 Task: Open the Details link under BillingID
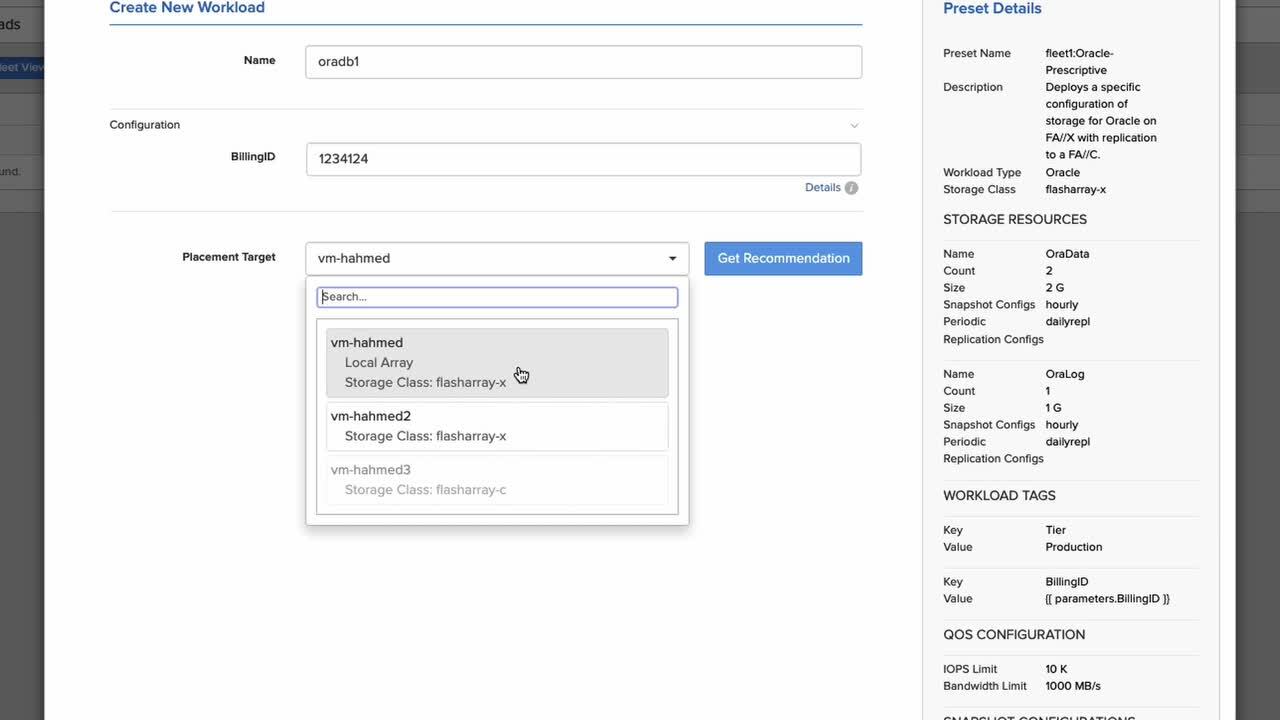pyautogui.click(x=822, y=188)
